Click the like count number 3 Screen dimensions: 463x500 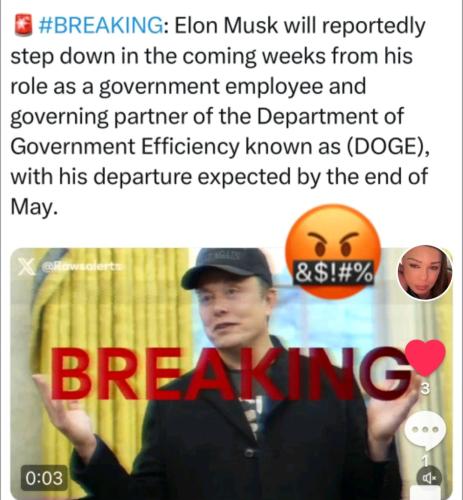click(425, 390)
